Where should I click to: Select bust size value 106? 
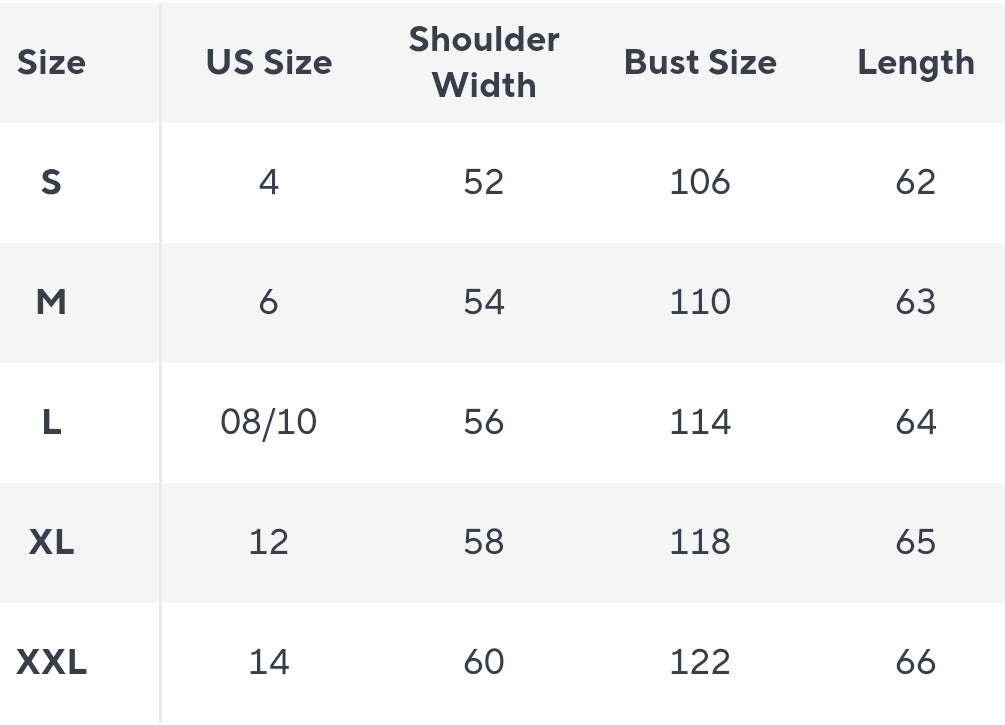(700, 182)
